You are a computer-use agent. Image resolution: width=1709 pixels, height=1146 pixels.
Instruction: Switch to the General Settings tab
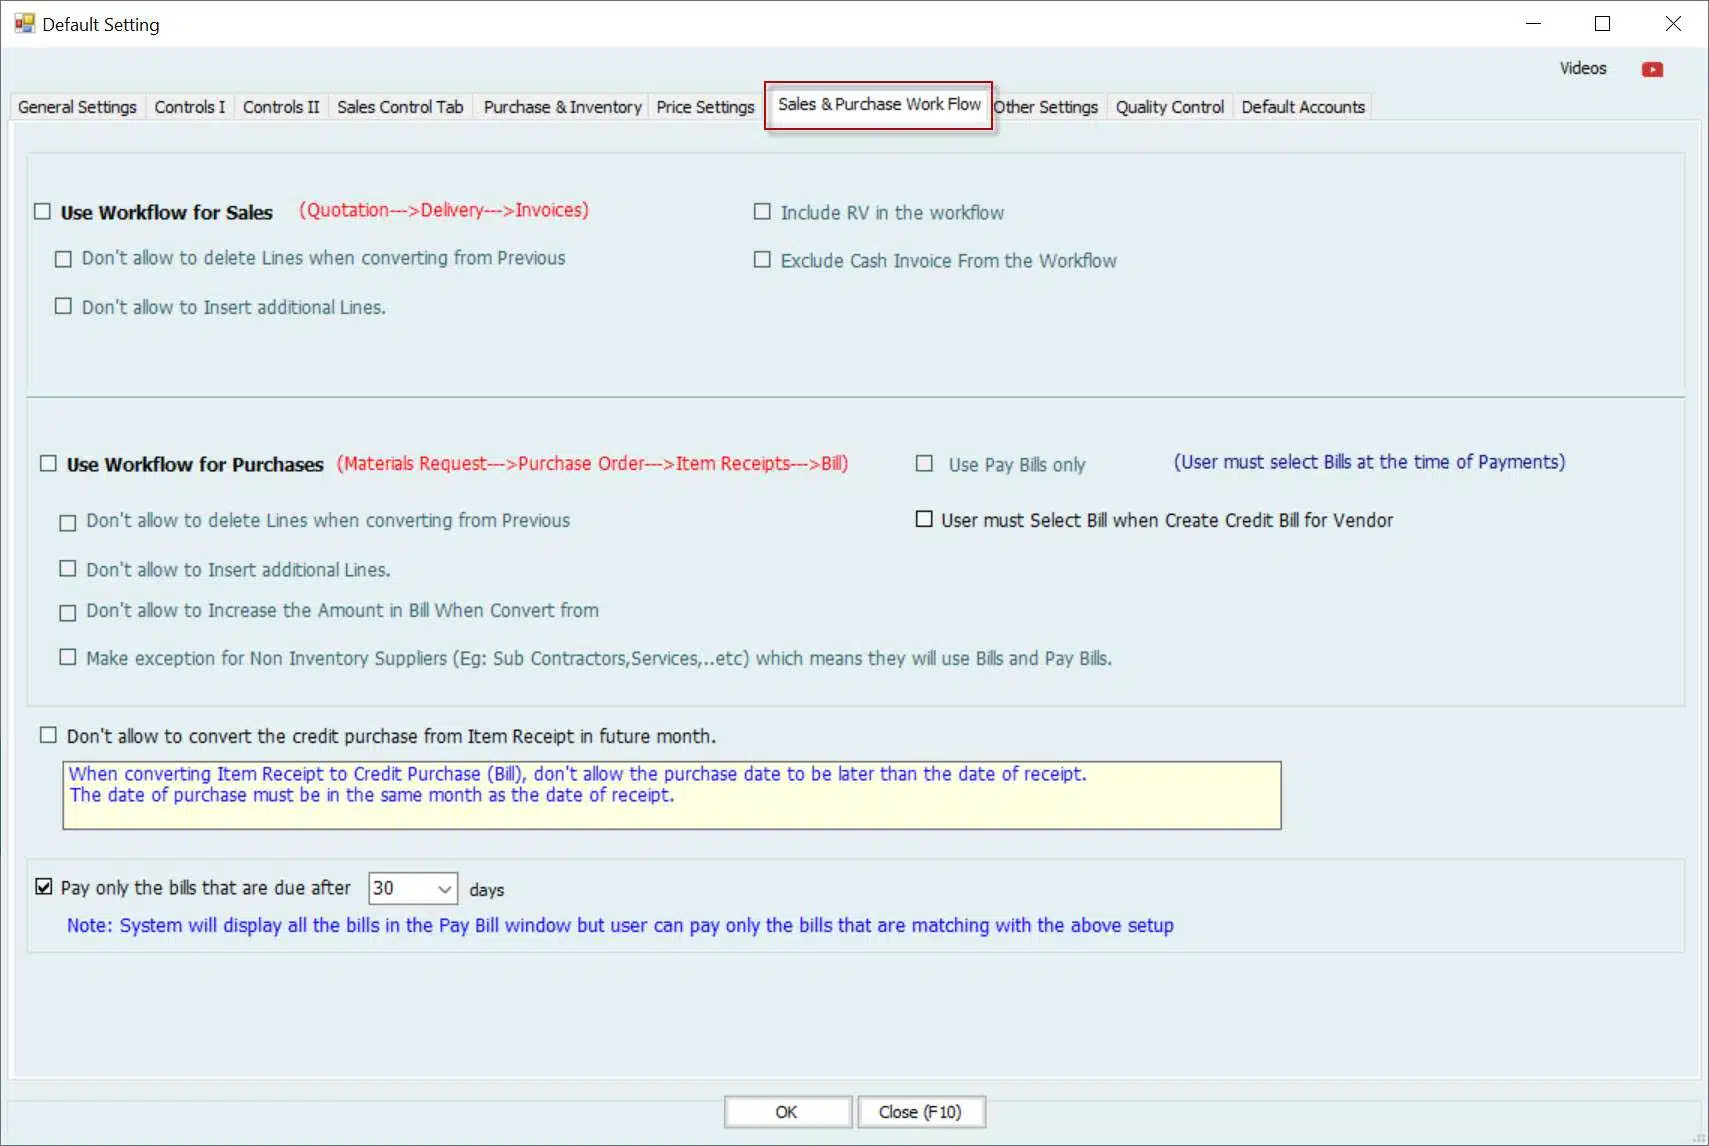pos(77,107)
